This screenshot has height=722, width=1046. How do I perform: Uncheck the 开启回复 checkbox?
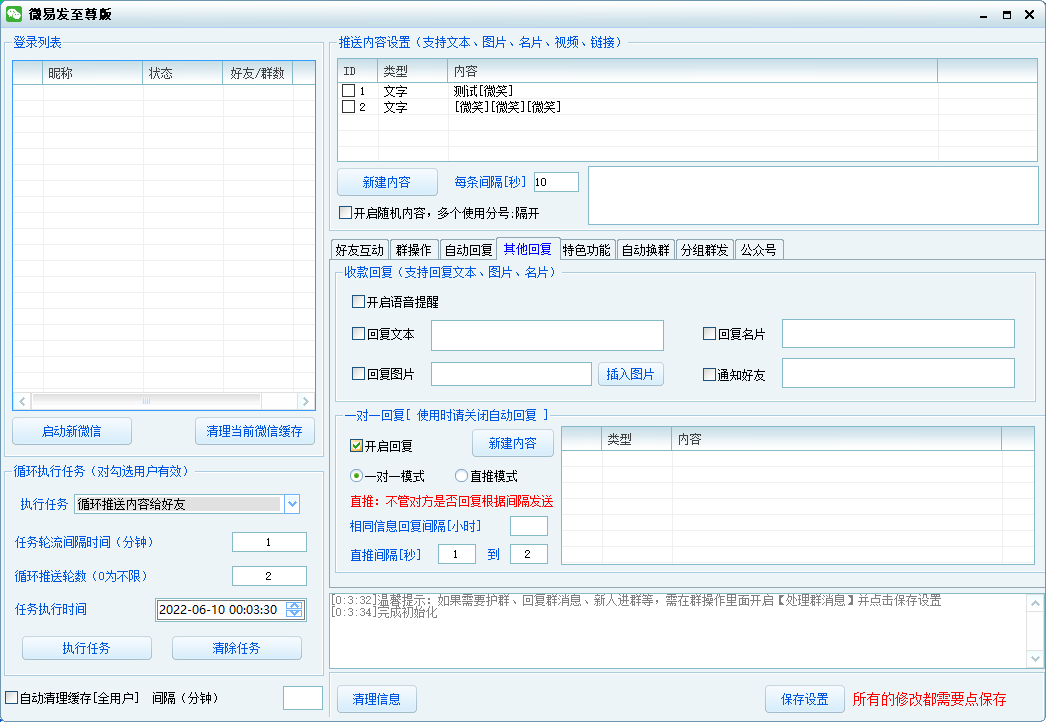coord(356,445)
